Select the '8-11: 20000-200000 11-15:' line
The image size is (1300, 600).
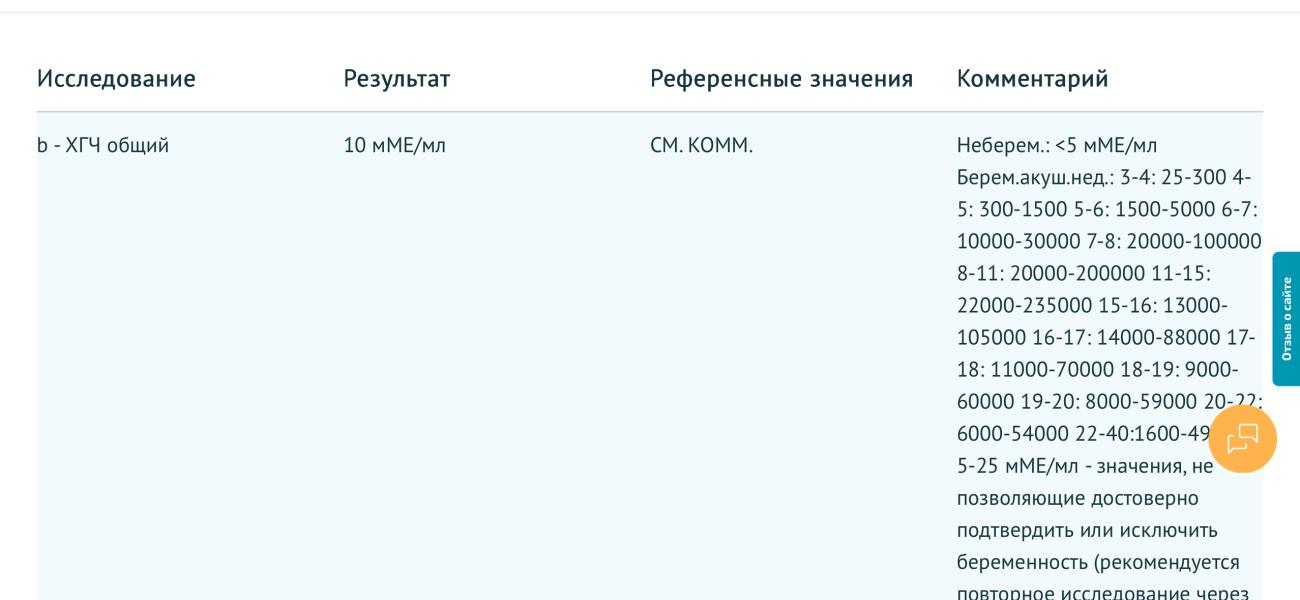point(1084,274)
